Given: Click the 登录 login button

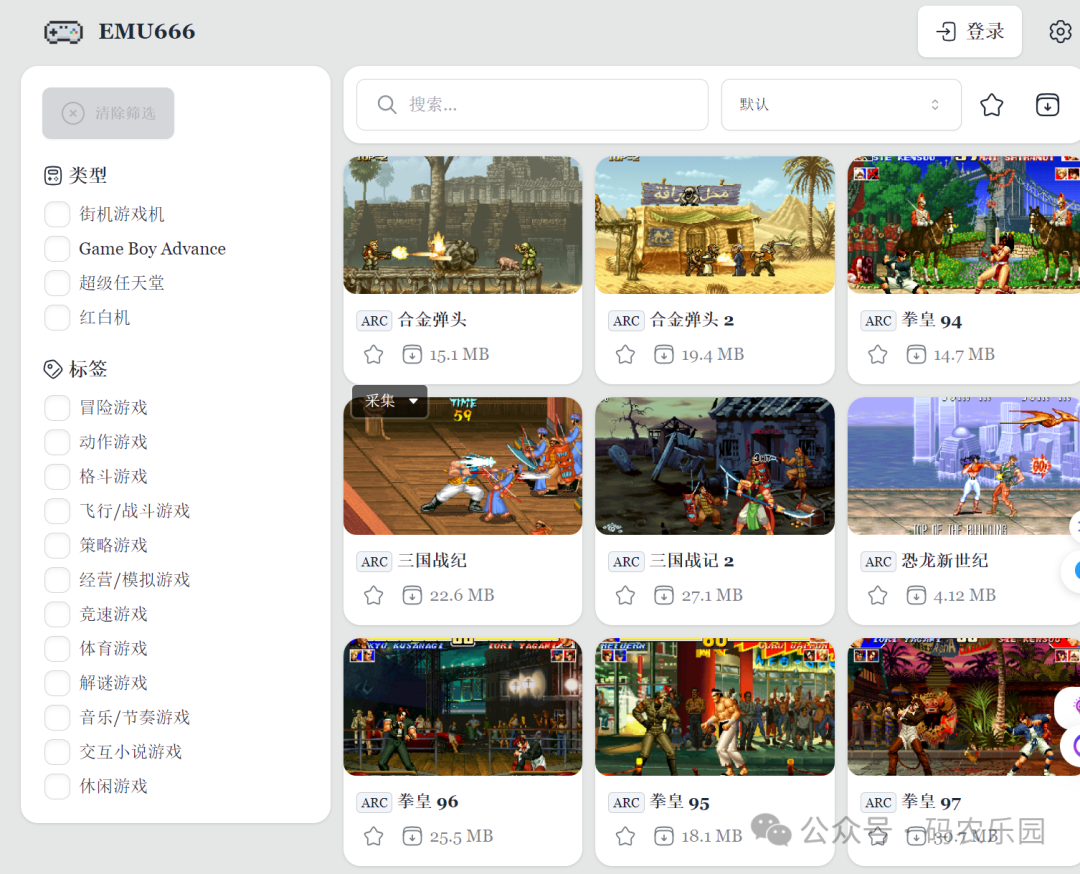Looking at the screenshot, I should 969,32.
